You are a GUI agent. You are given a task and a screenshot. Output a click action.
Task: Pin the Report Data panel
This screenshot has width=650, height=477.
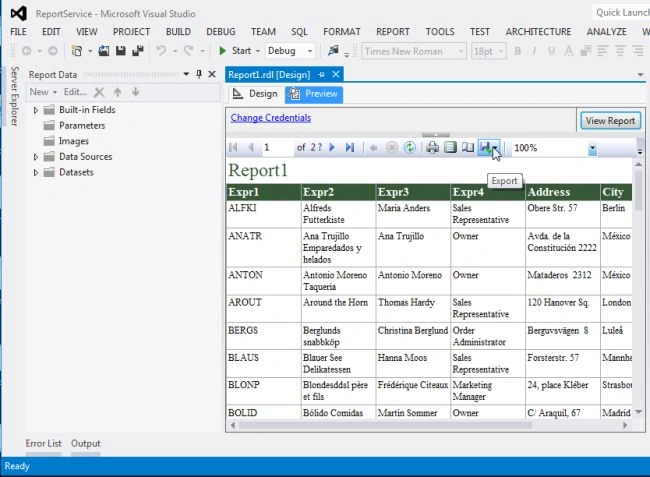[199, 74]
